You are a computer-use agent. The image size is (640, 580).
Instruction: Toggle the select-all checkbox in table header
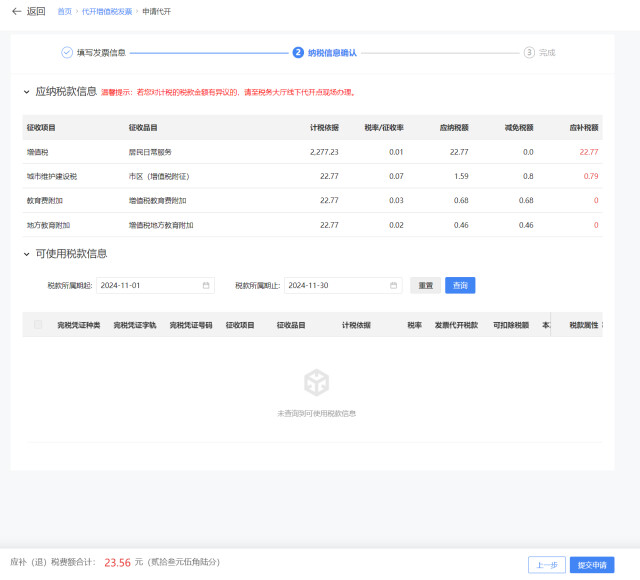38,325
